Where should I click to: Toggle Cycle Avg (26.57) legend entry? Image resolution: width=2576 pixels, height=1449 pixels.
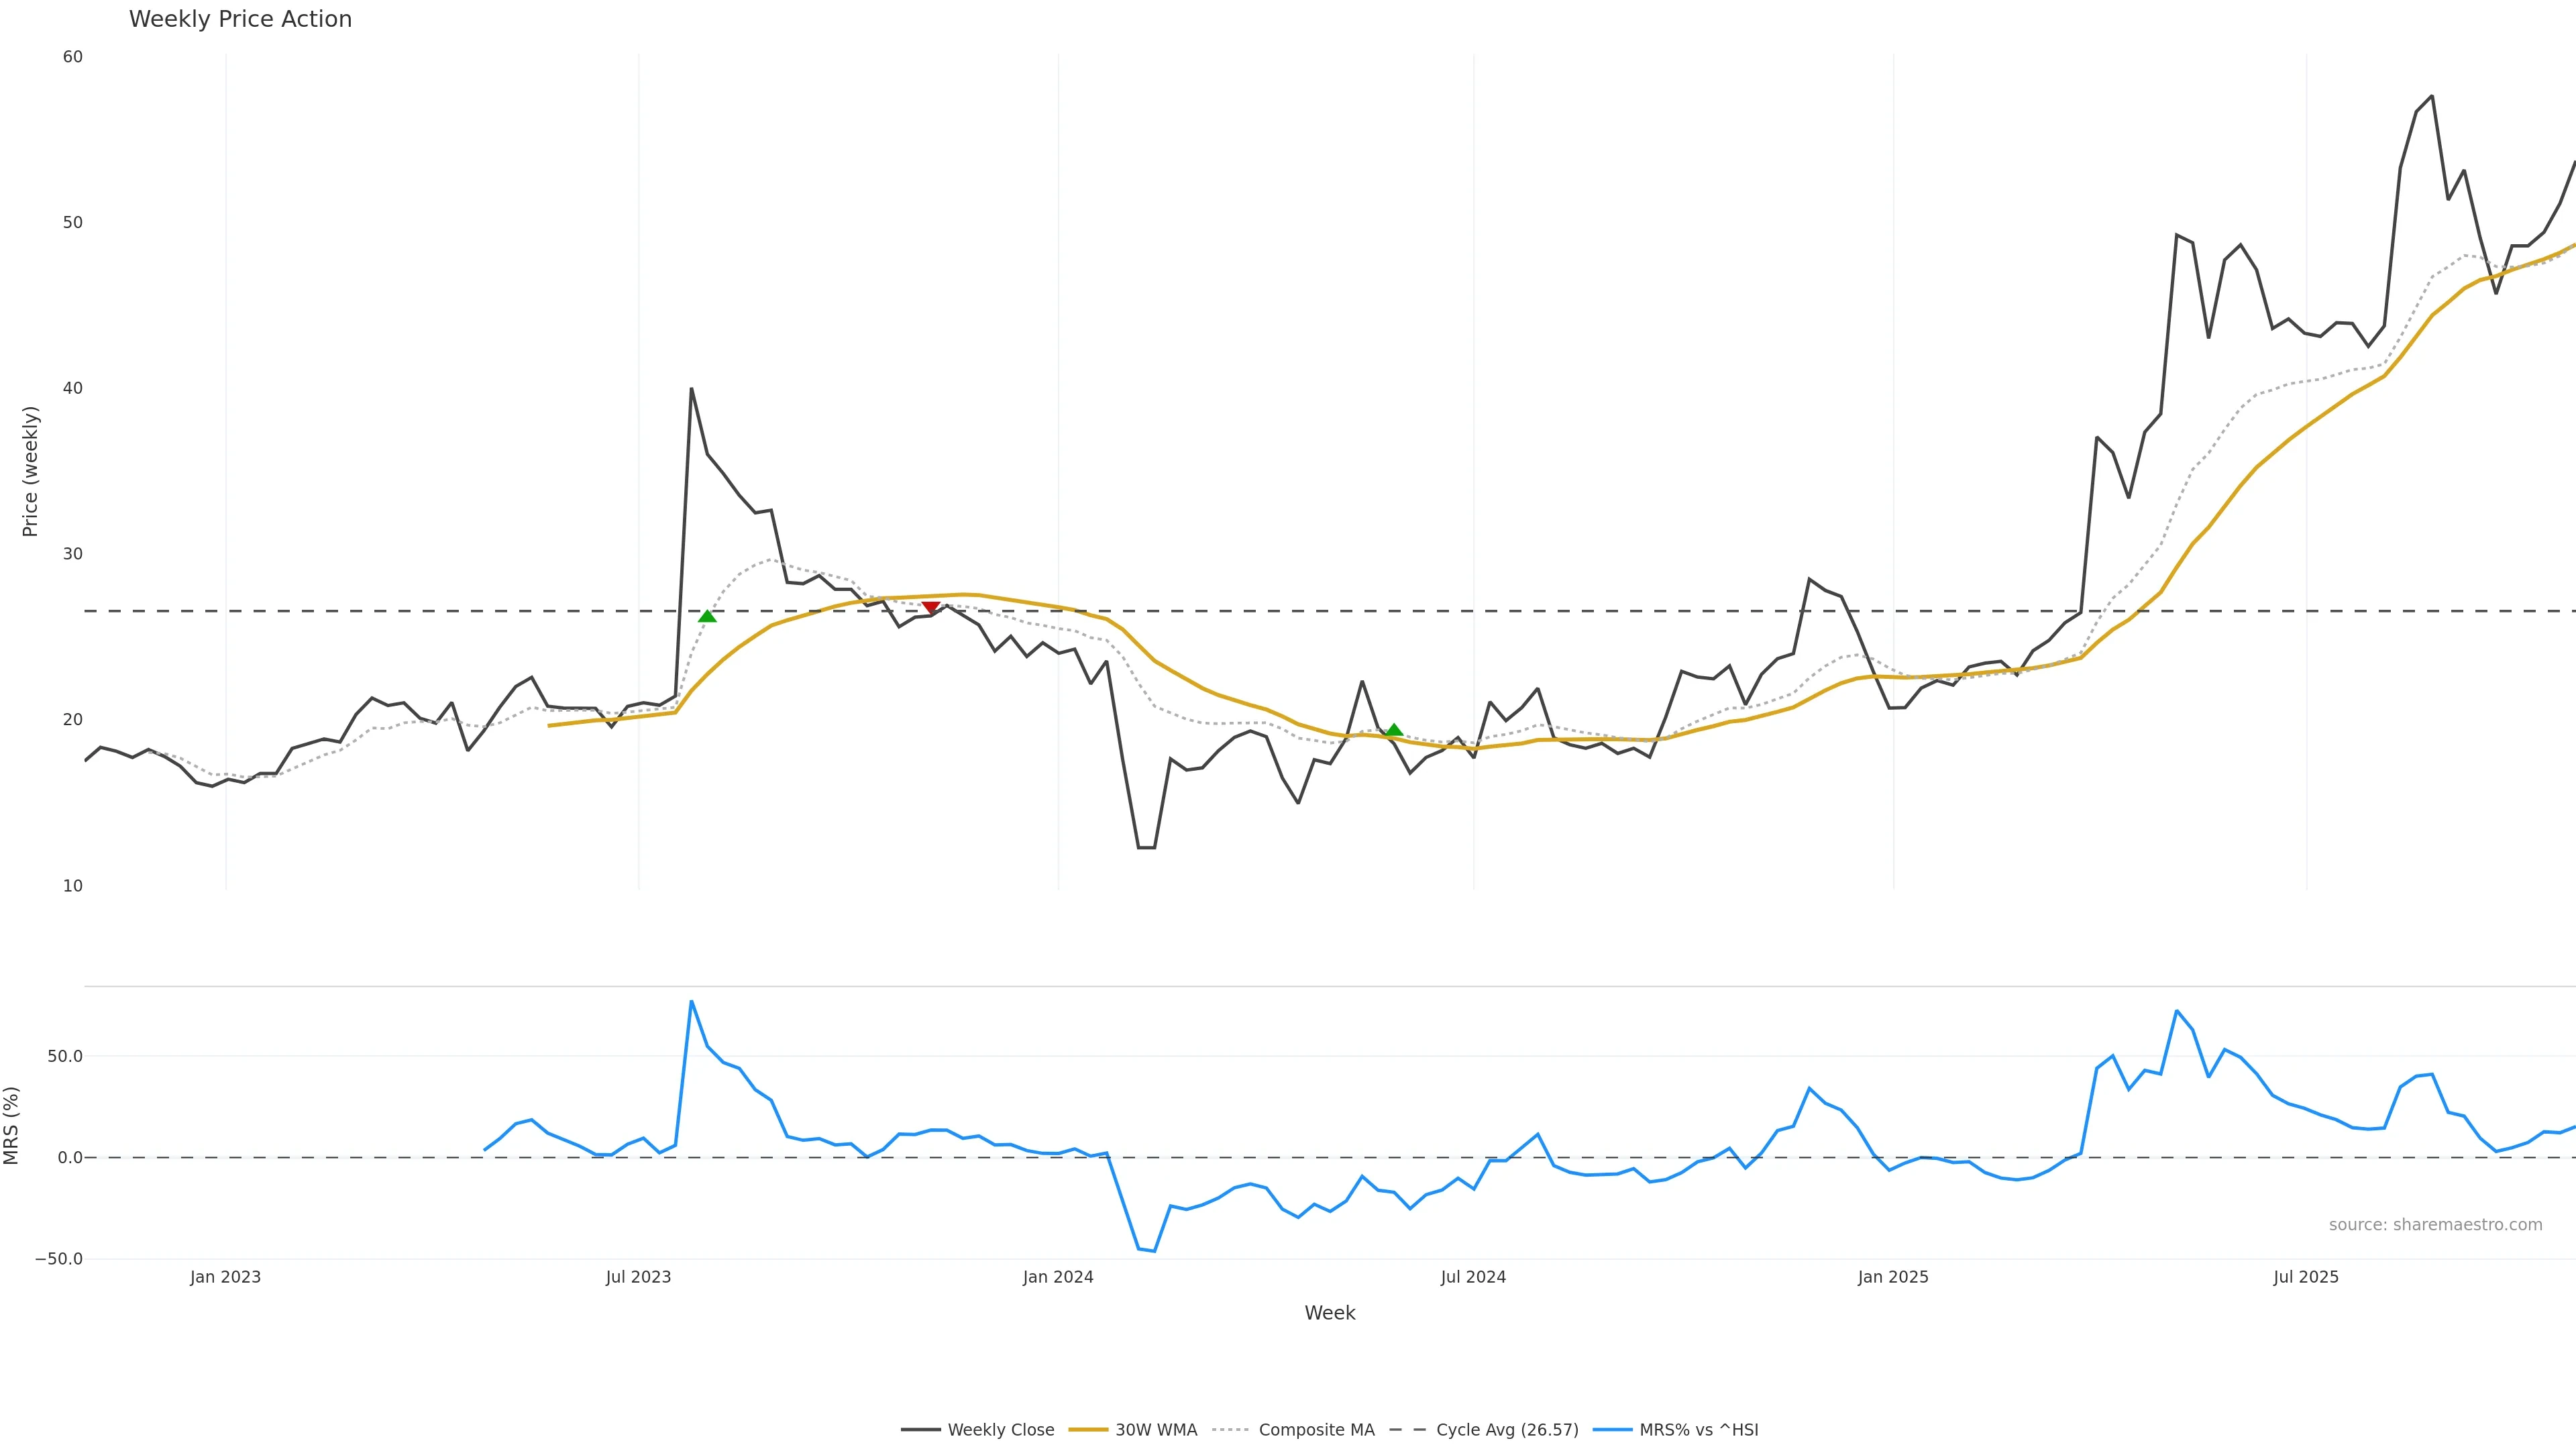(1507, 1430)
